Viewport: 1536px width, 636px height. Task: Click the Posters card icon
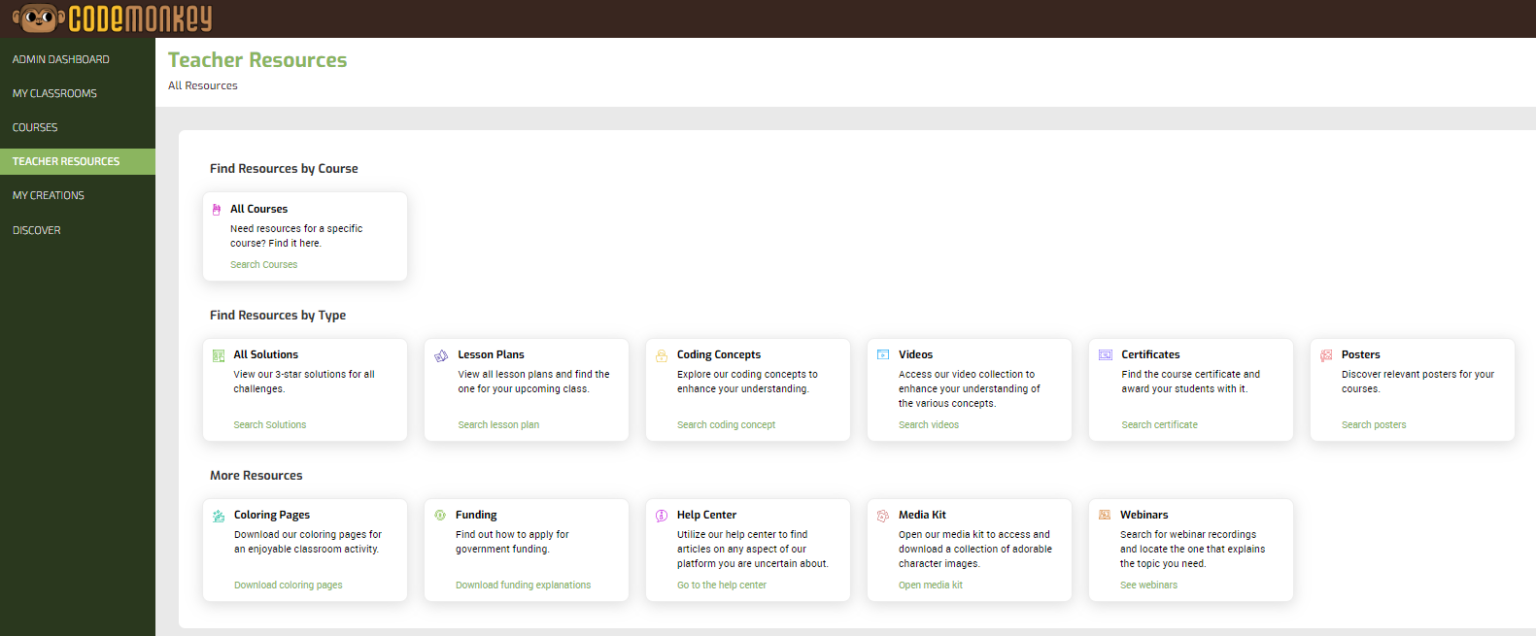tap(1326, 354)
